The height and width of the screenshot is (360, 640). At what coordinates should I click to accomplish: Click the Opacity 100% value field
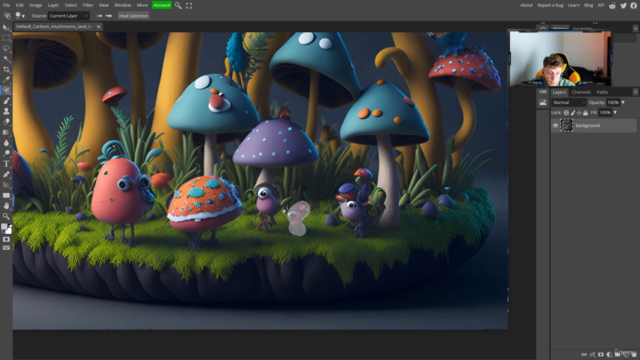[613, 102]
